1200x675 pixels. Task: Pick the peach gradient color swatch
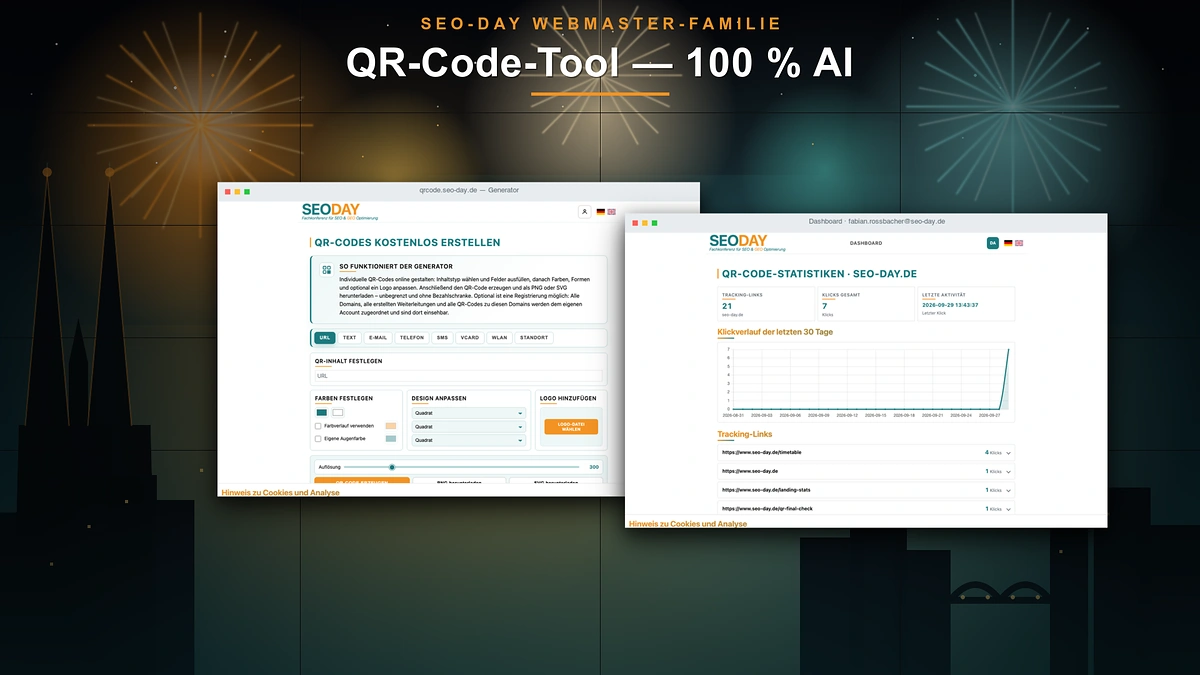click(x=391, y=425)
